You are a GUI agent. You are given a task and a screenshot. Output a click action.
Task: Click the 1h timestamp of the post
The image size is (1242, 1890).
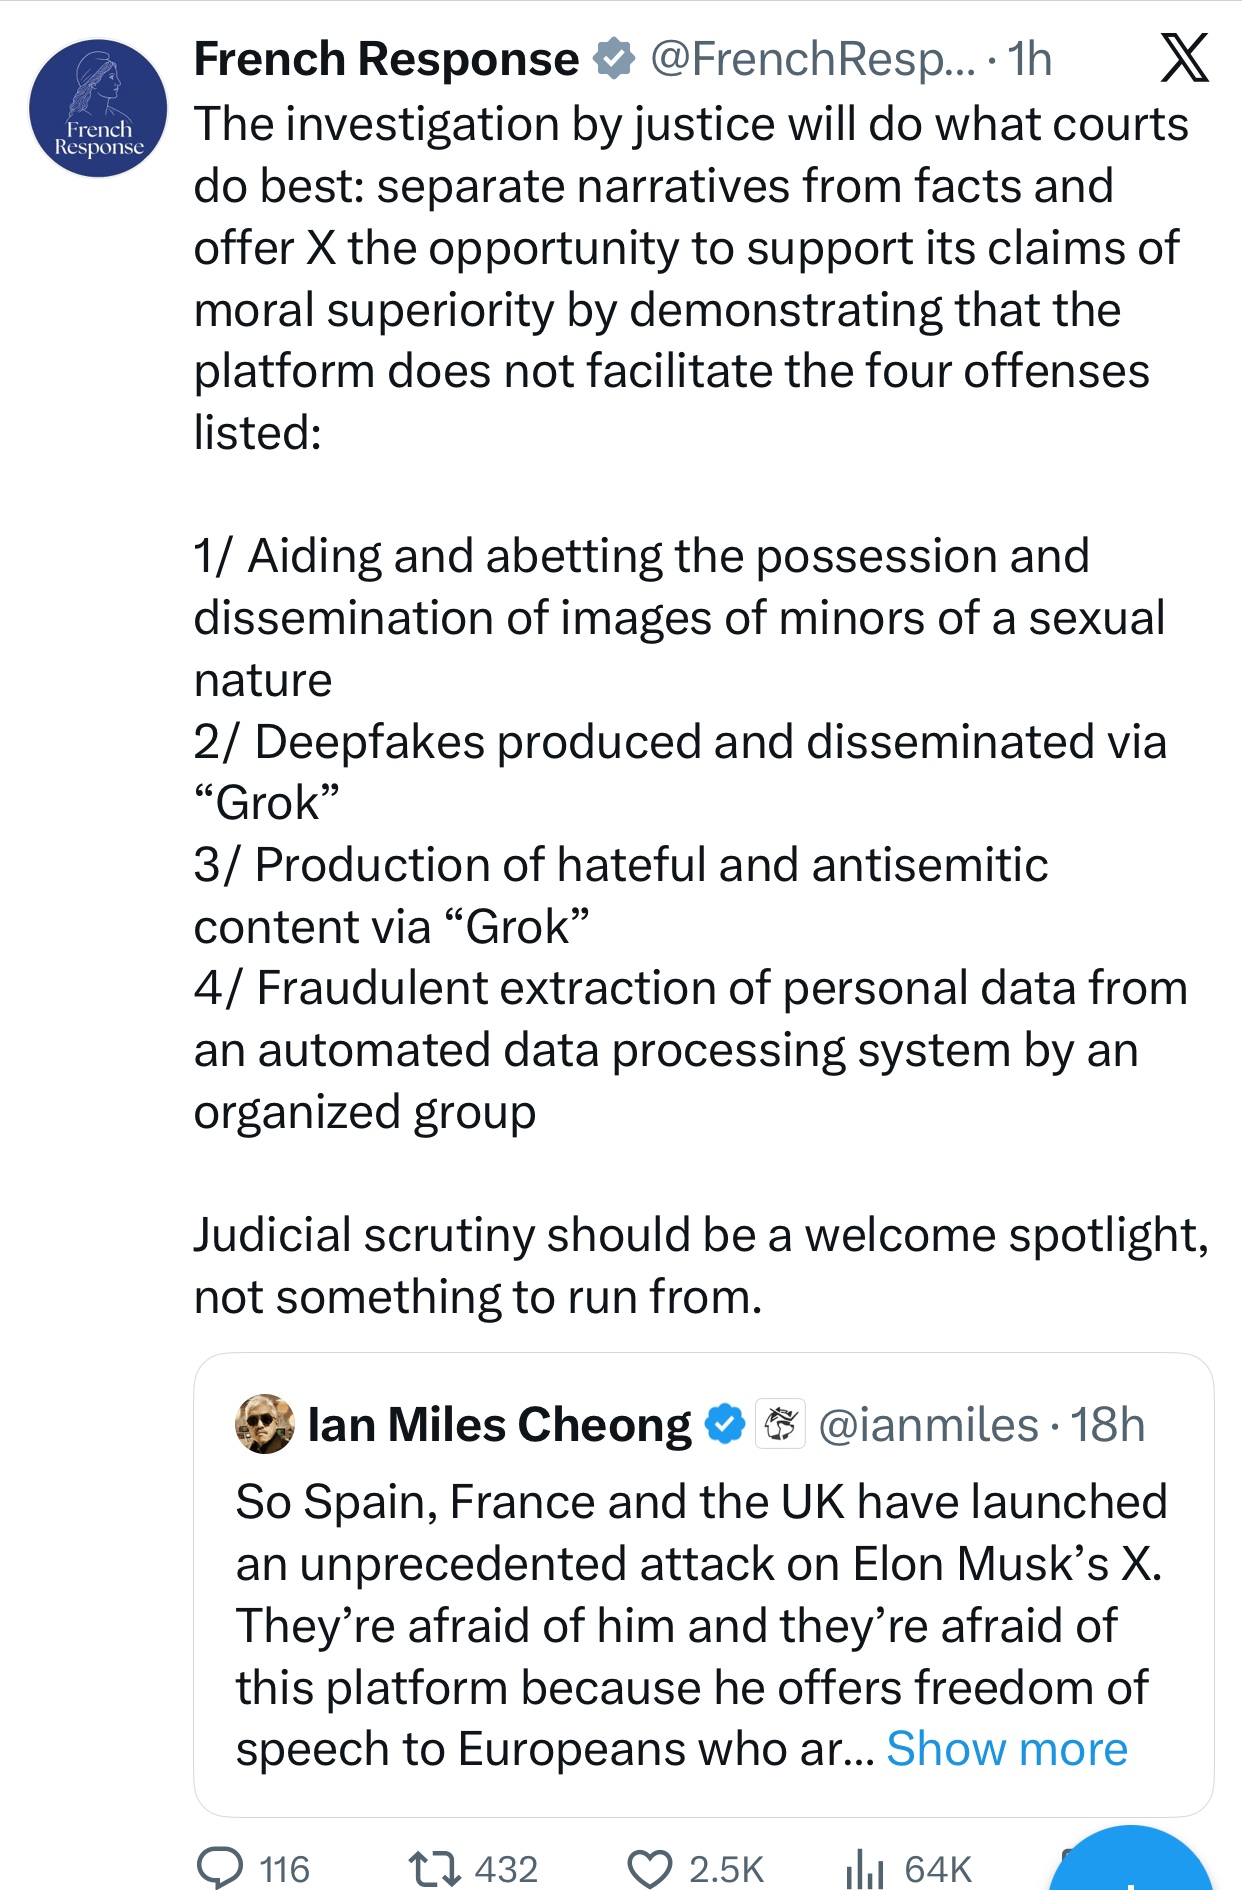(x=1030, y=58)
